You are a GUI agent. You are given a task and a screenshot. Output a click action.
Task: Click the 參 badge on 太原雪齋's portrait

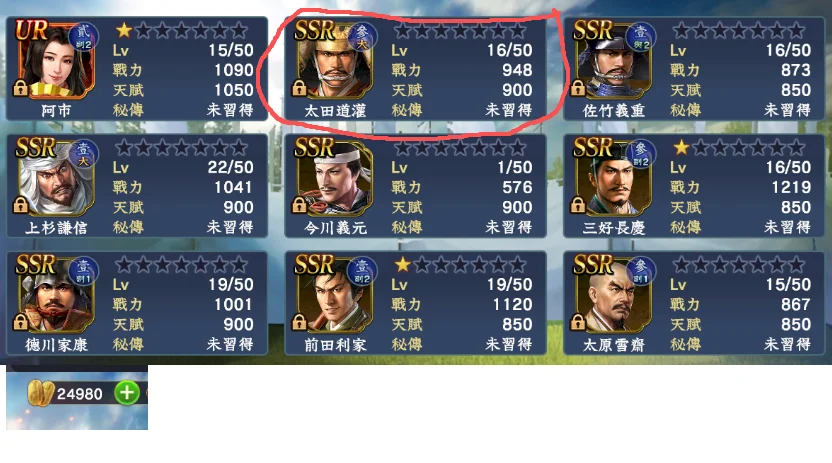tap(641, 270)
